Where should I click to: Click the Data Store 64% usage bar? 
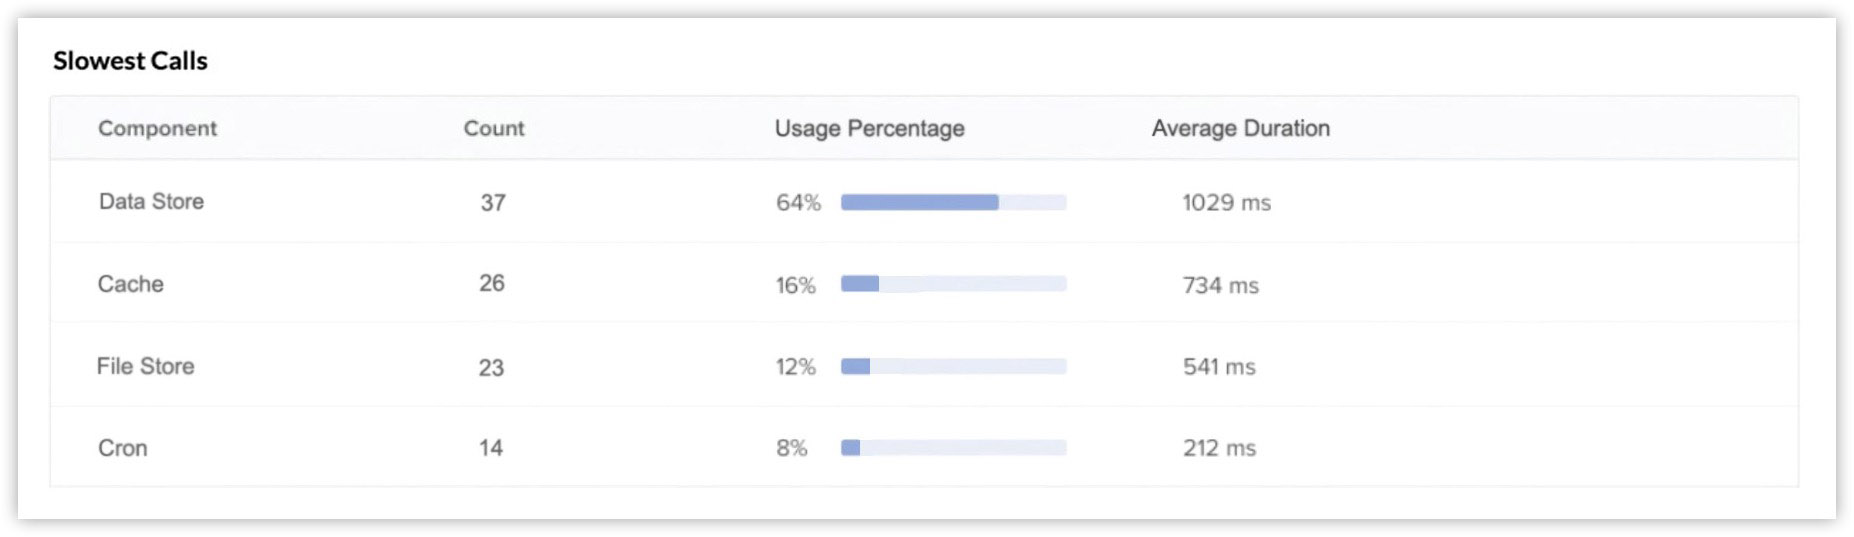(953, 202)
